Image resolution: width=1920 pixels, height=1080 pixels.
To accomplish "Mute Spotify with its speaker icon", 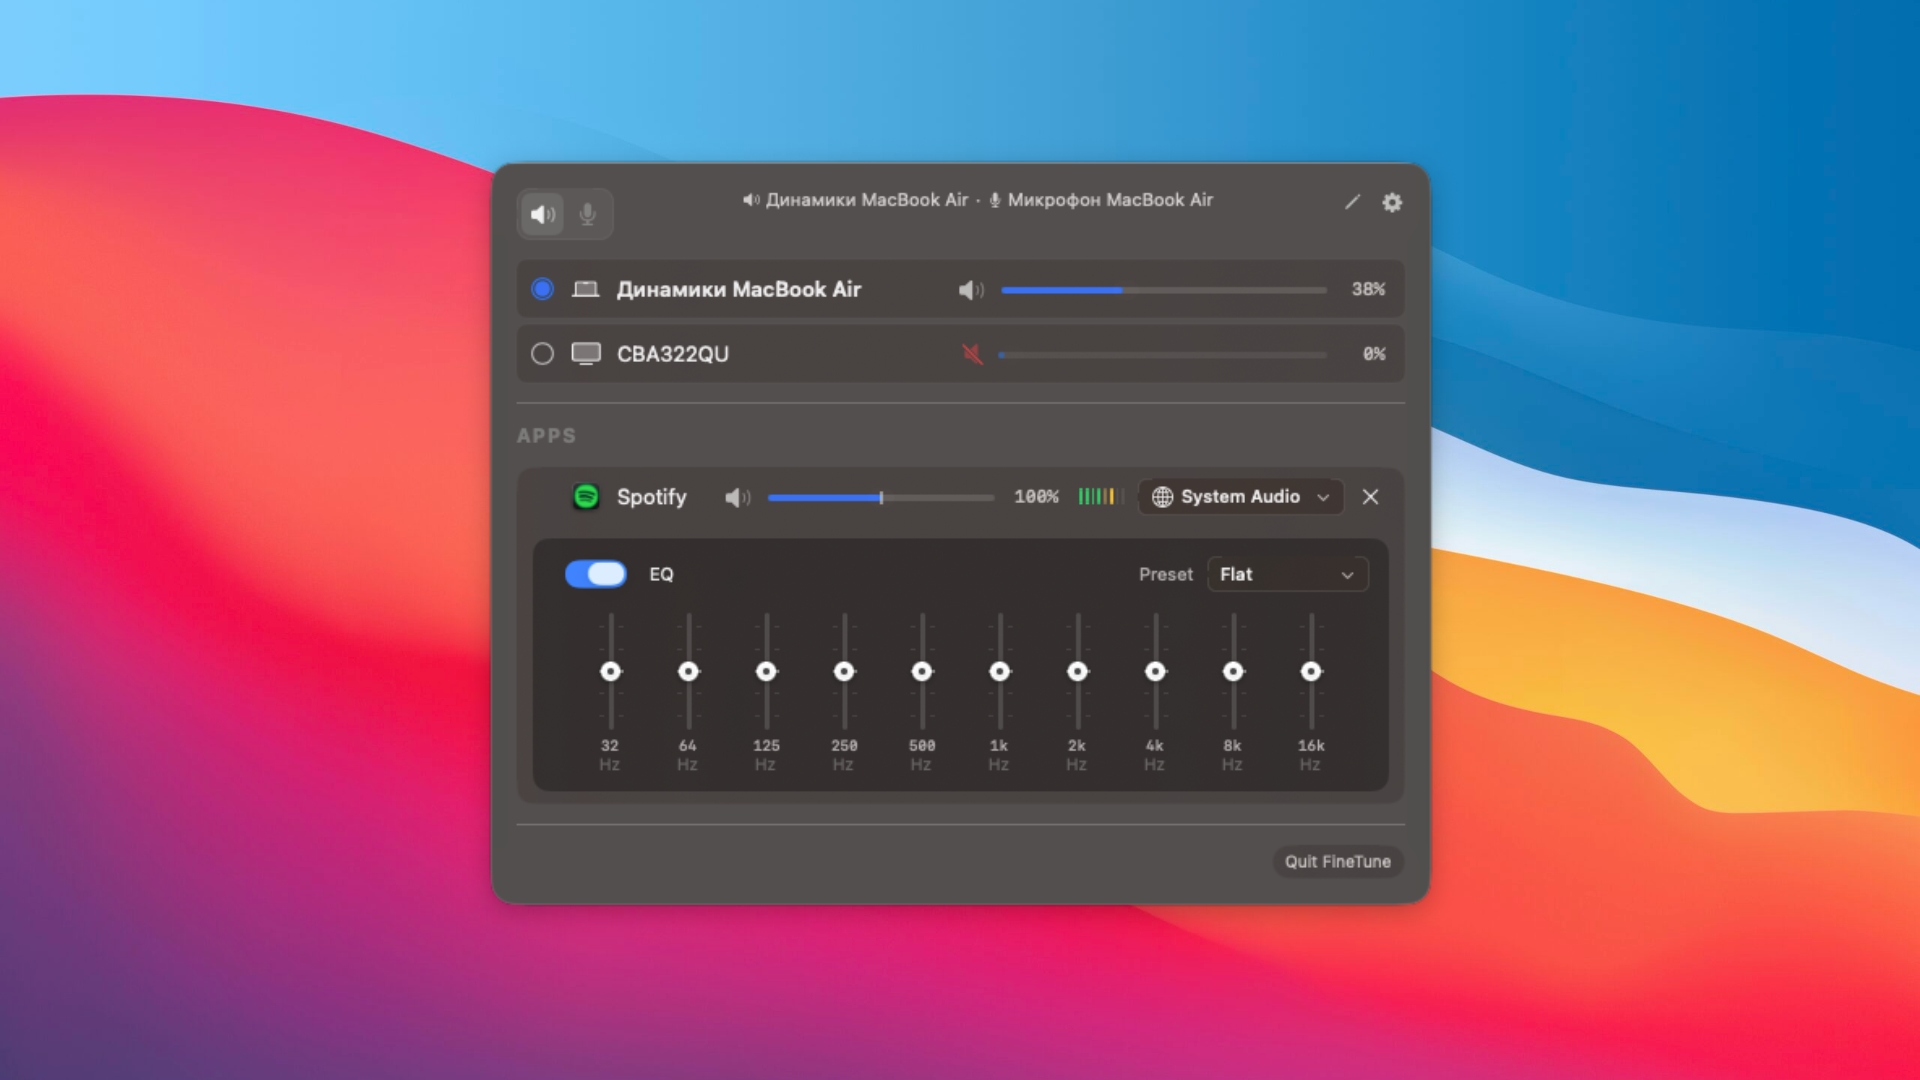I will pyautogui.click(x=737, y=498).
